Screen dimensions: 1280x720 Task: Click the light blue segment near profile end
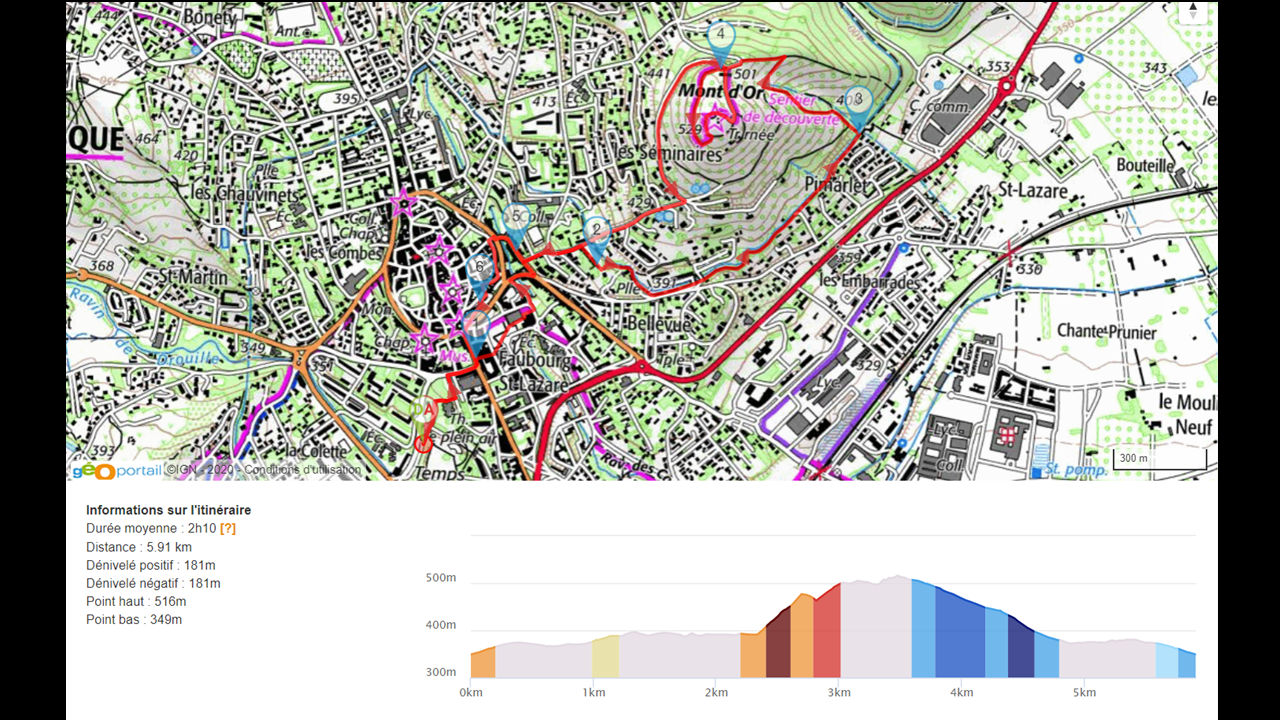coord(1167,660)
